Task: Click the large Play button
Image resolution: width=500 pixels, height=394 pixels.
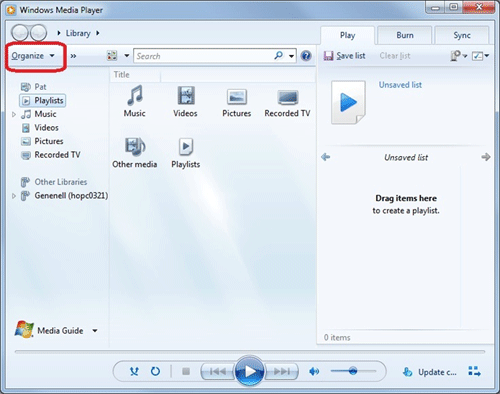Action: [x=249, y=371]
